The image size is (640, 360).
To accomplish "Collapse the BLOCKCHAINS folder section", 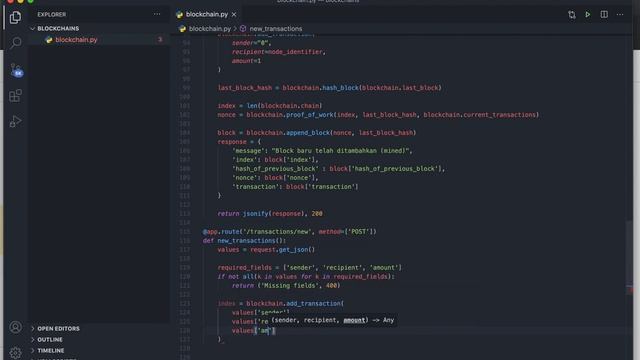I will click(x=58, y=29).
